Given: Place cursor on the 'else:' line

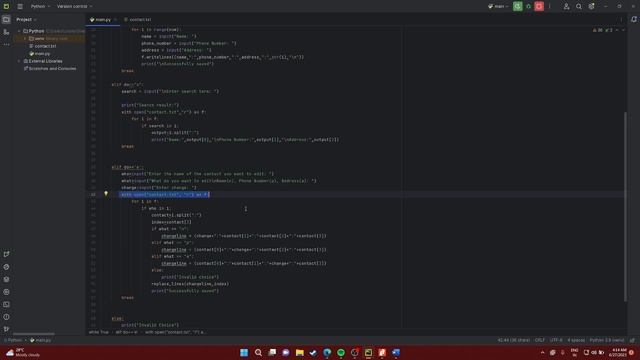Looking at the screenshot, I should pos(118,318).
